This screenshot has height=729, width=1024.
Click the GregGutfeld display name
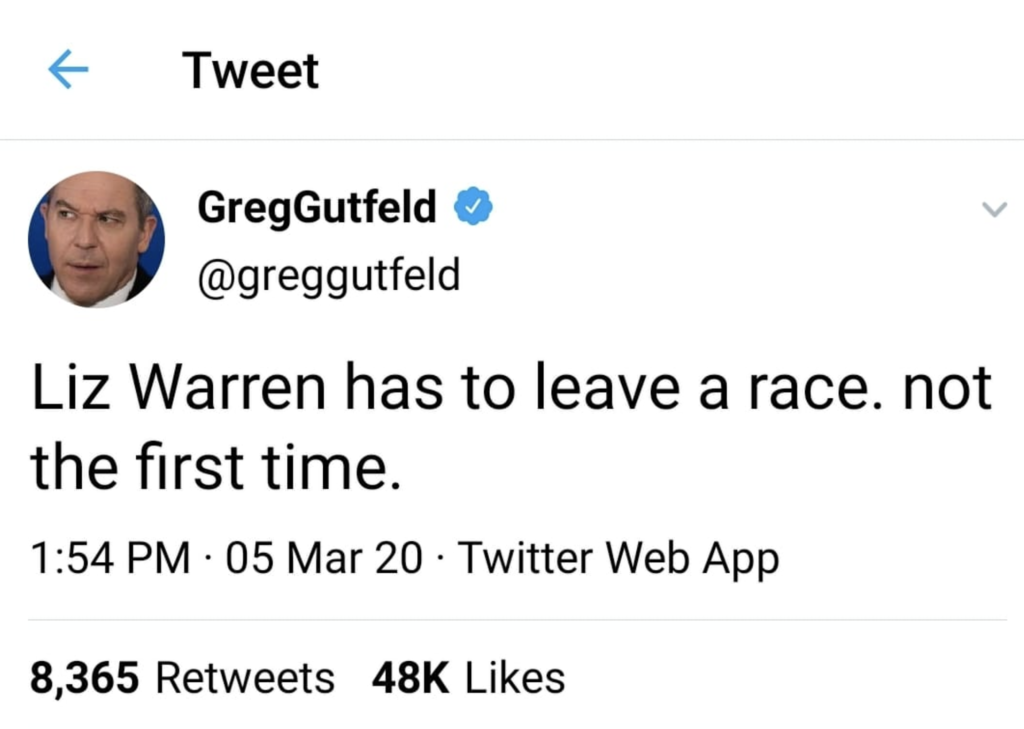[x=317, y=208]
